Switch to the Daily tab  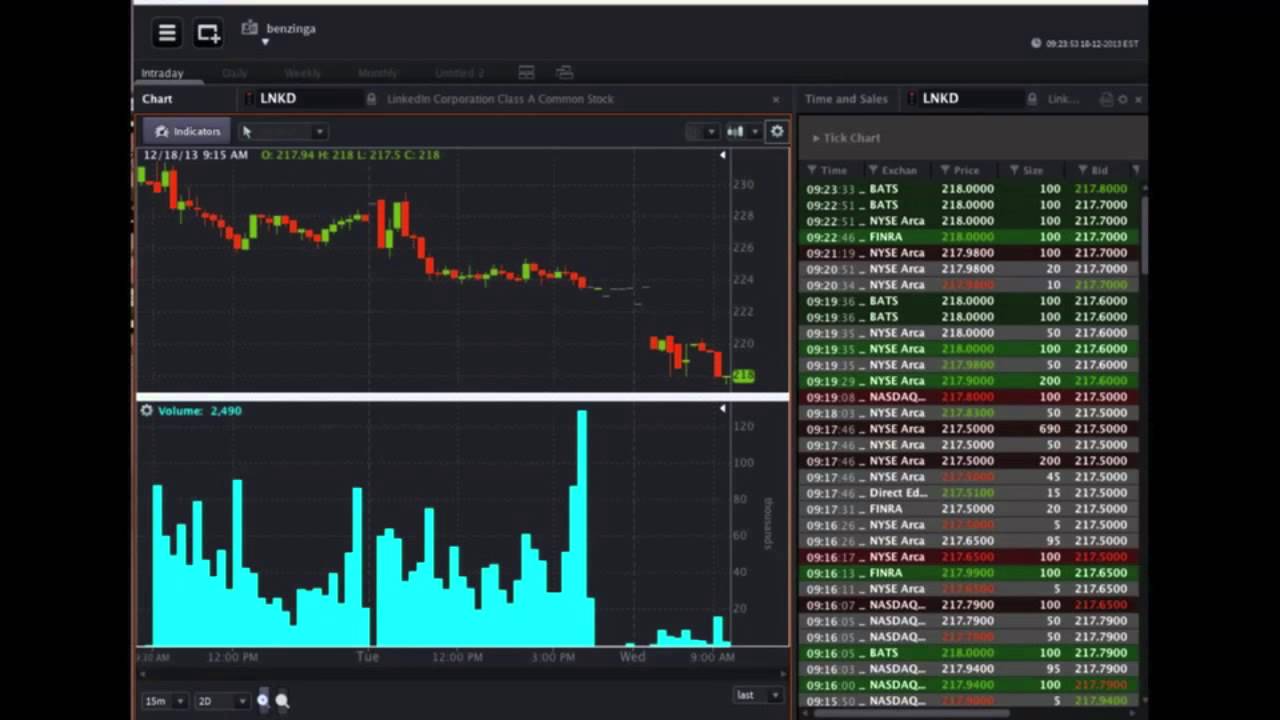point(235,73)
